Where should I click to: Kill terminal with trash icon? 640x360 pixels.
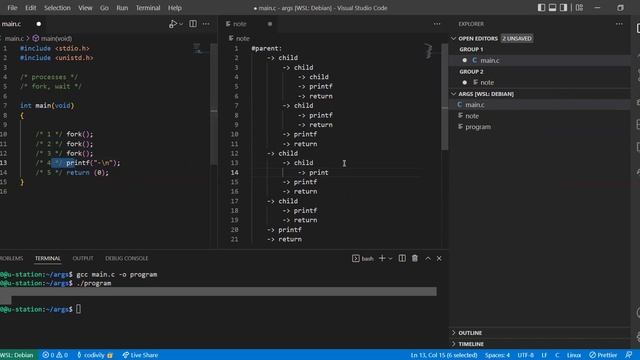[415, 258]
